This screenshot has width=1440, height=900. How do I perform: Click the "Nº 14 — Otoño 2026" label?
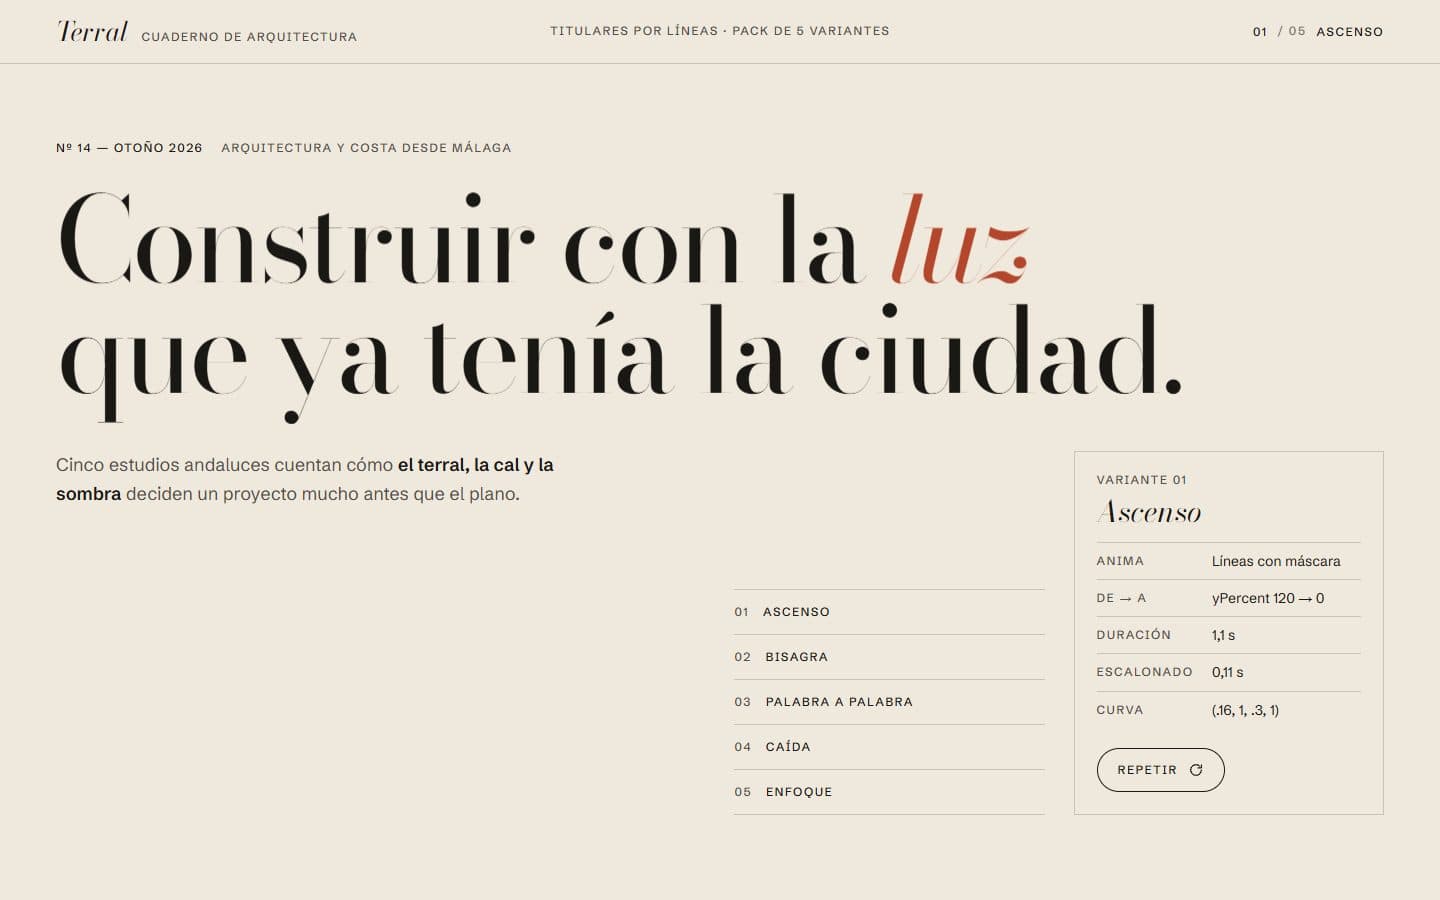(x=129, y=148)
